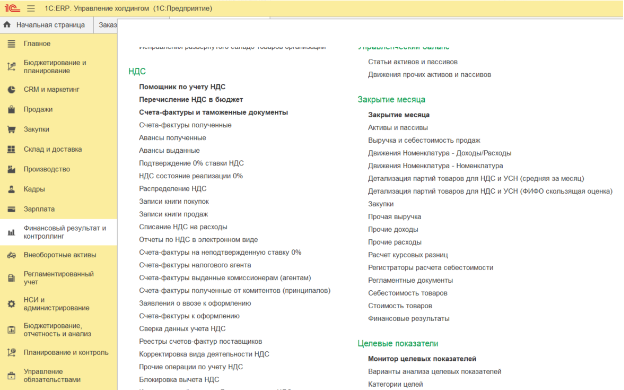Open Регистраторы расчета себестоимости

[x=431, y=267]
